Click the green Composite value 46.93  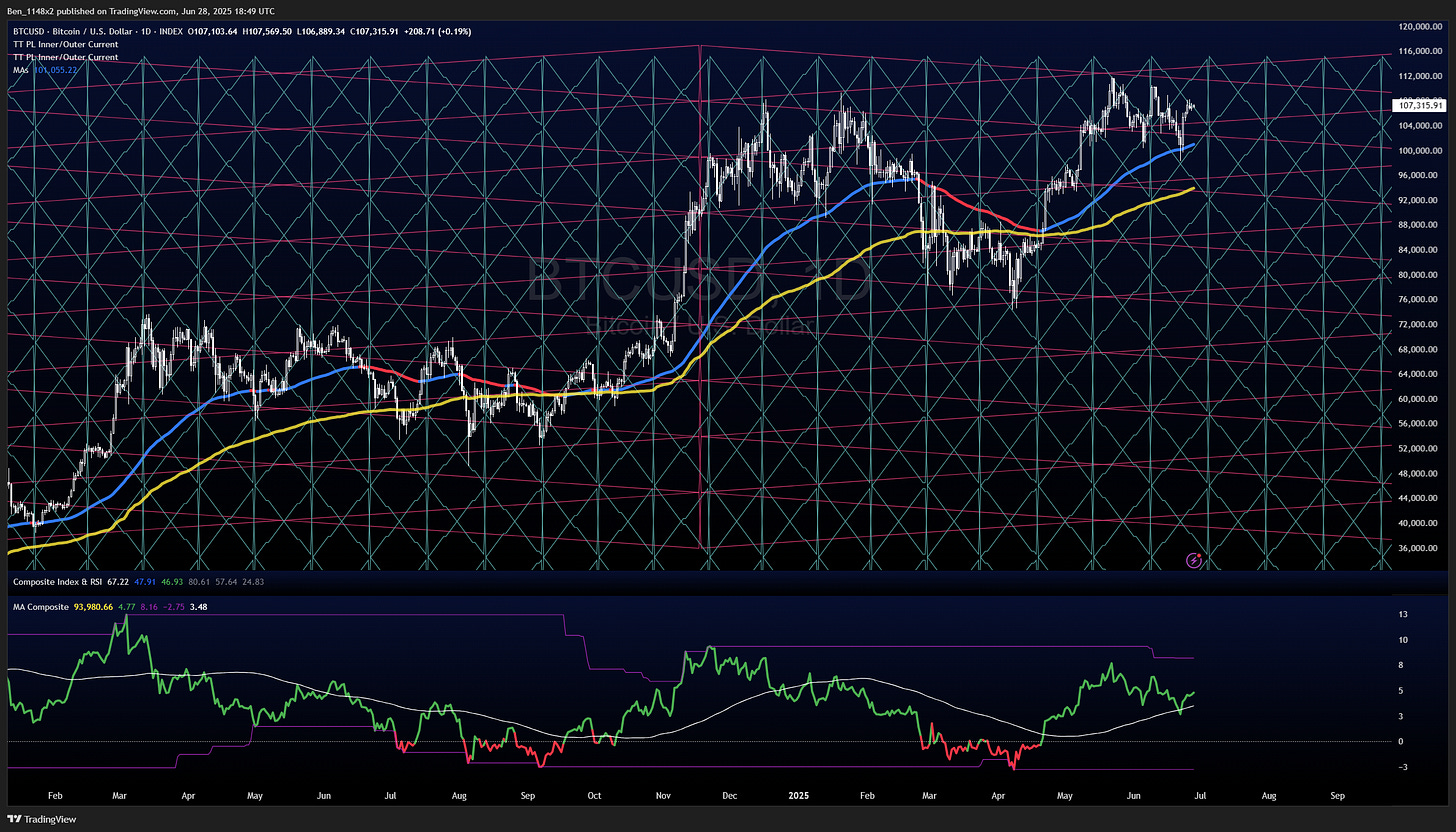point(172,580)
